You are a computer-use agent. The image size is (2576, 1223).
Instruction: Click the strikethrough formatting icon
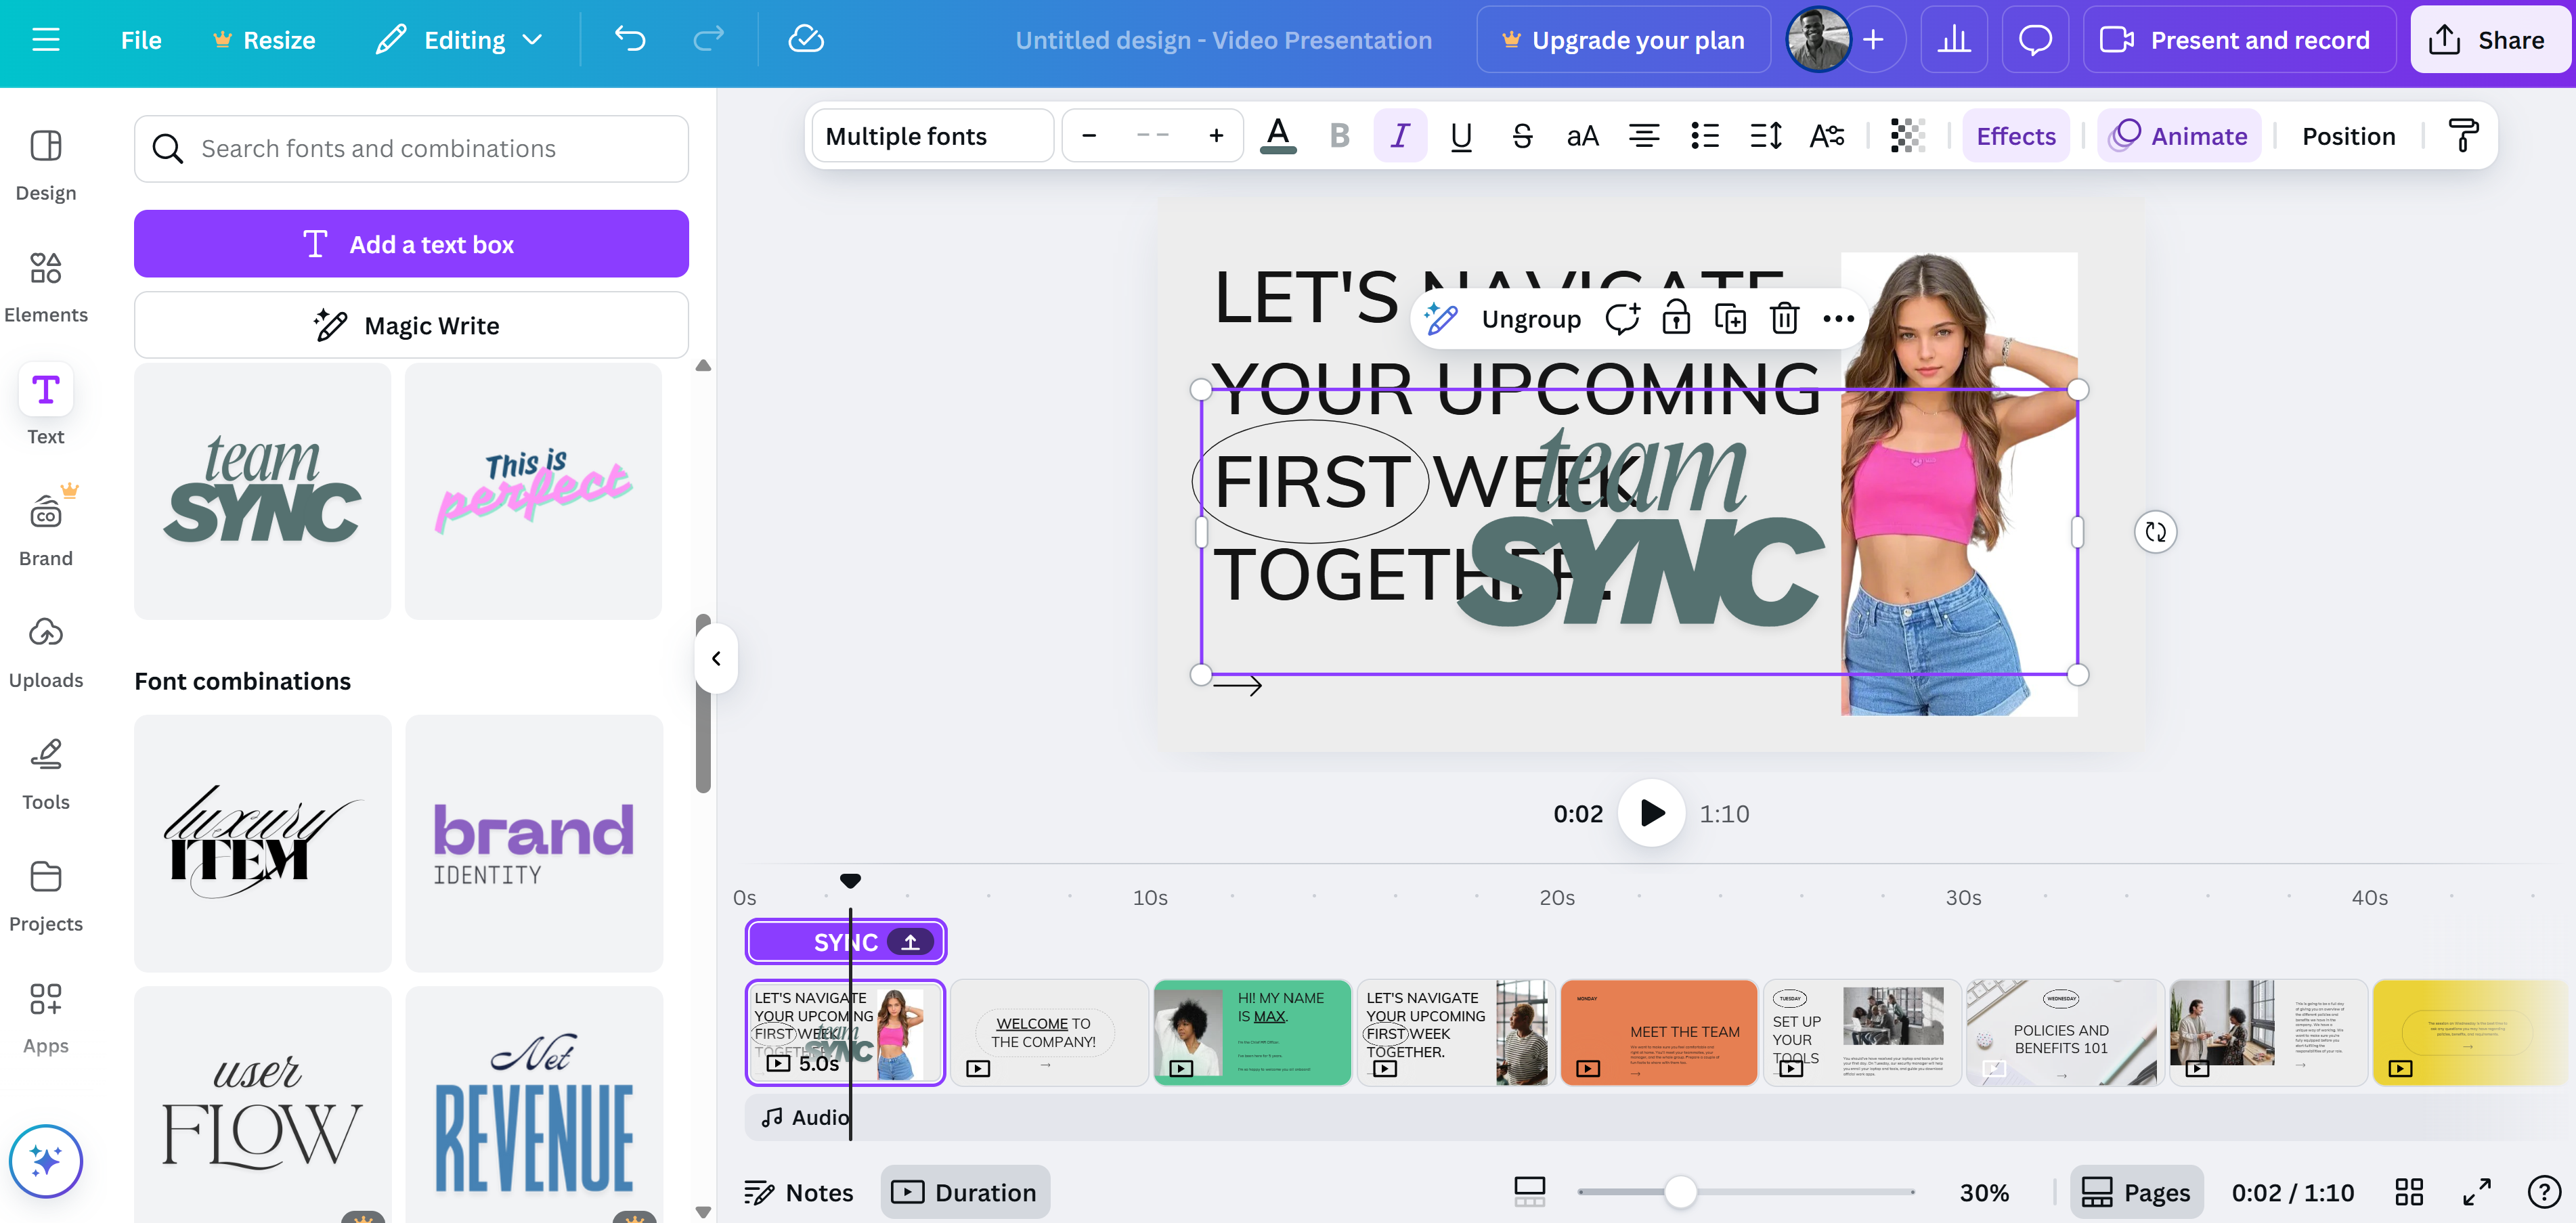click(1522, 136)
